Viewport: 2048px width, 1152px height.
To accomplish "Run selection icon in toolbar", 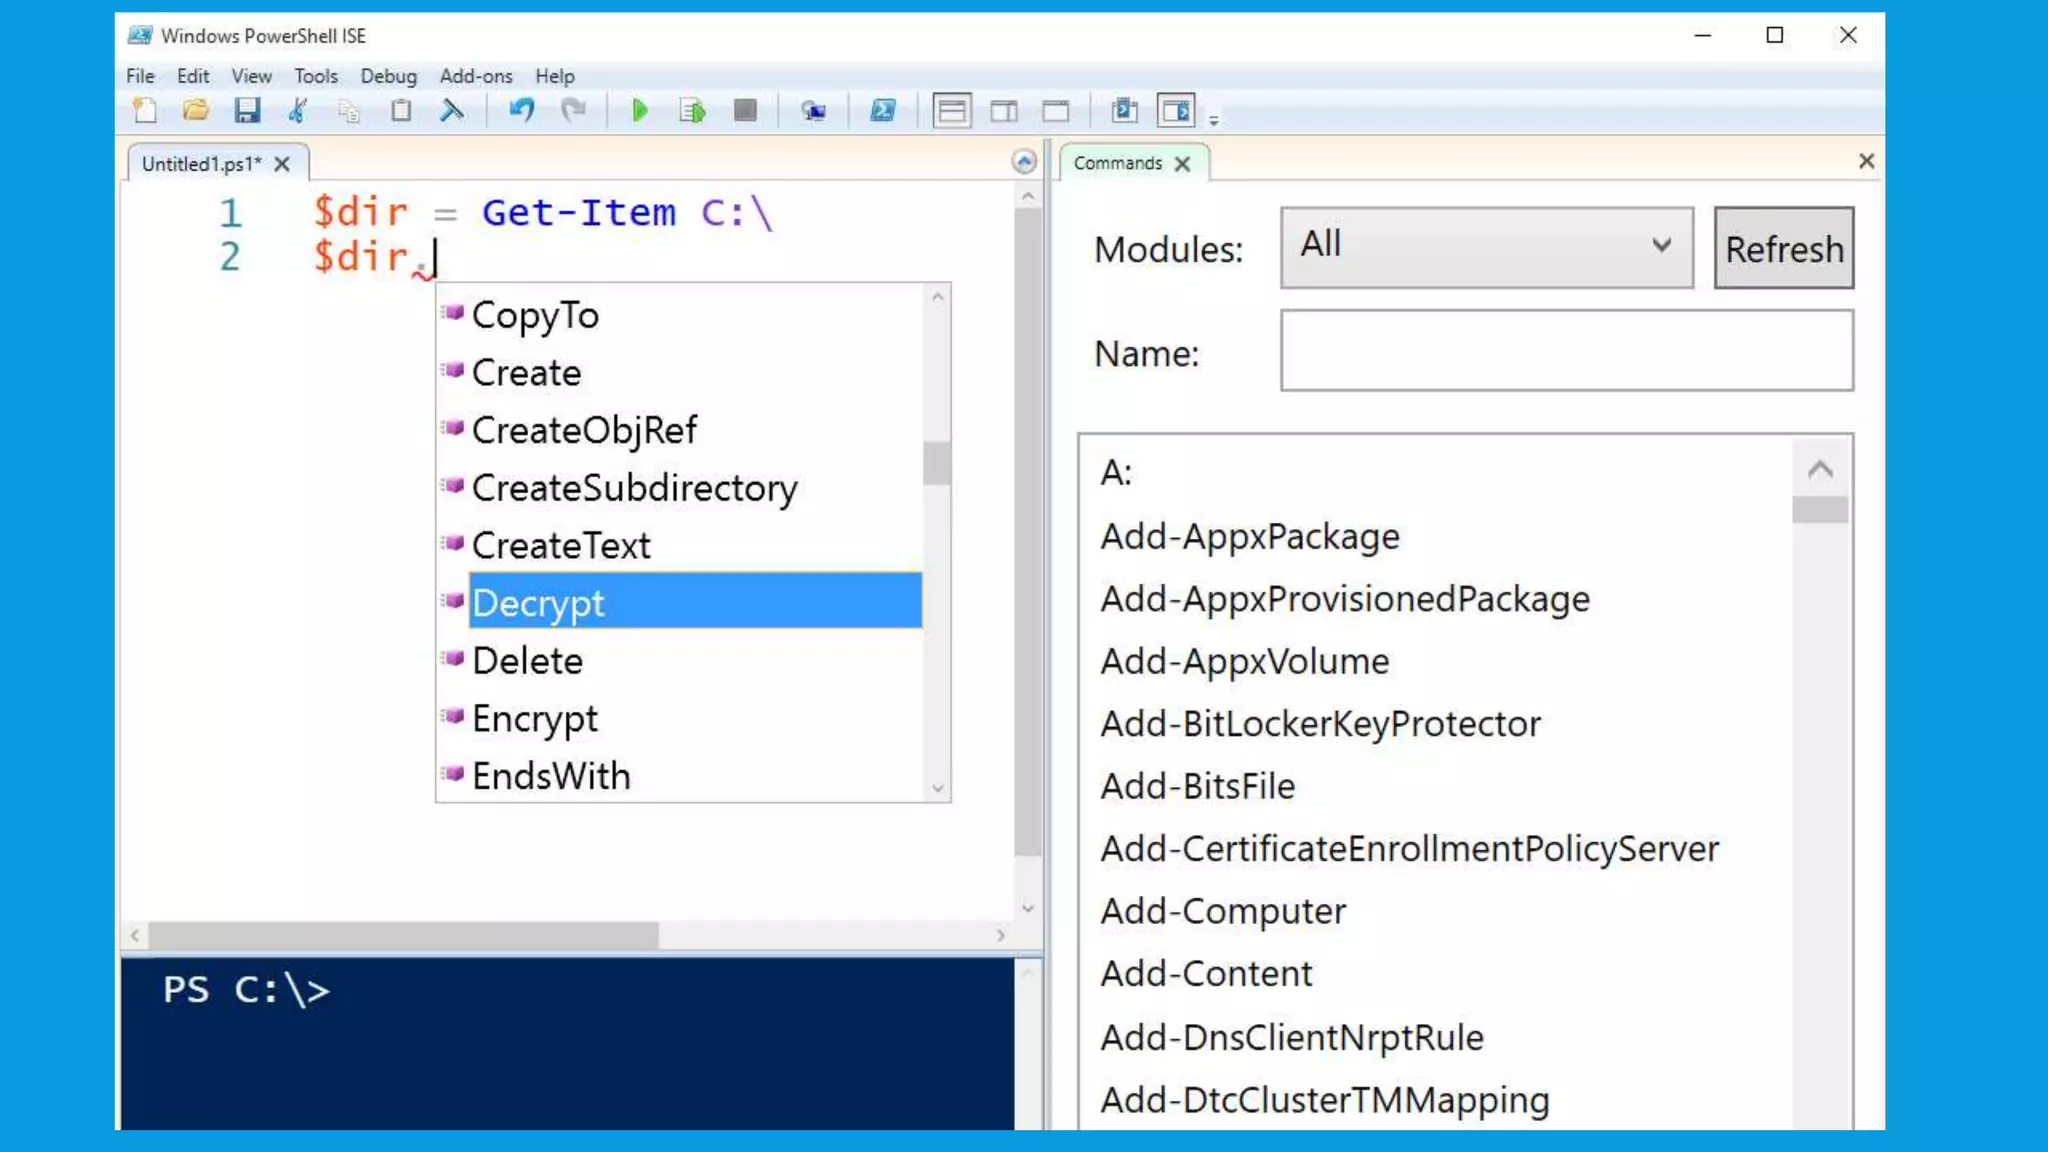I will (x=692, y=111).
